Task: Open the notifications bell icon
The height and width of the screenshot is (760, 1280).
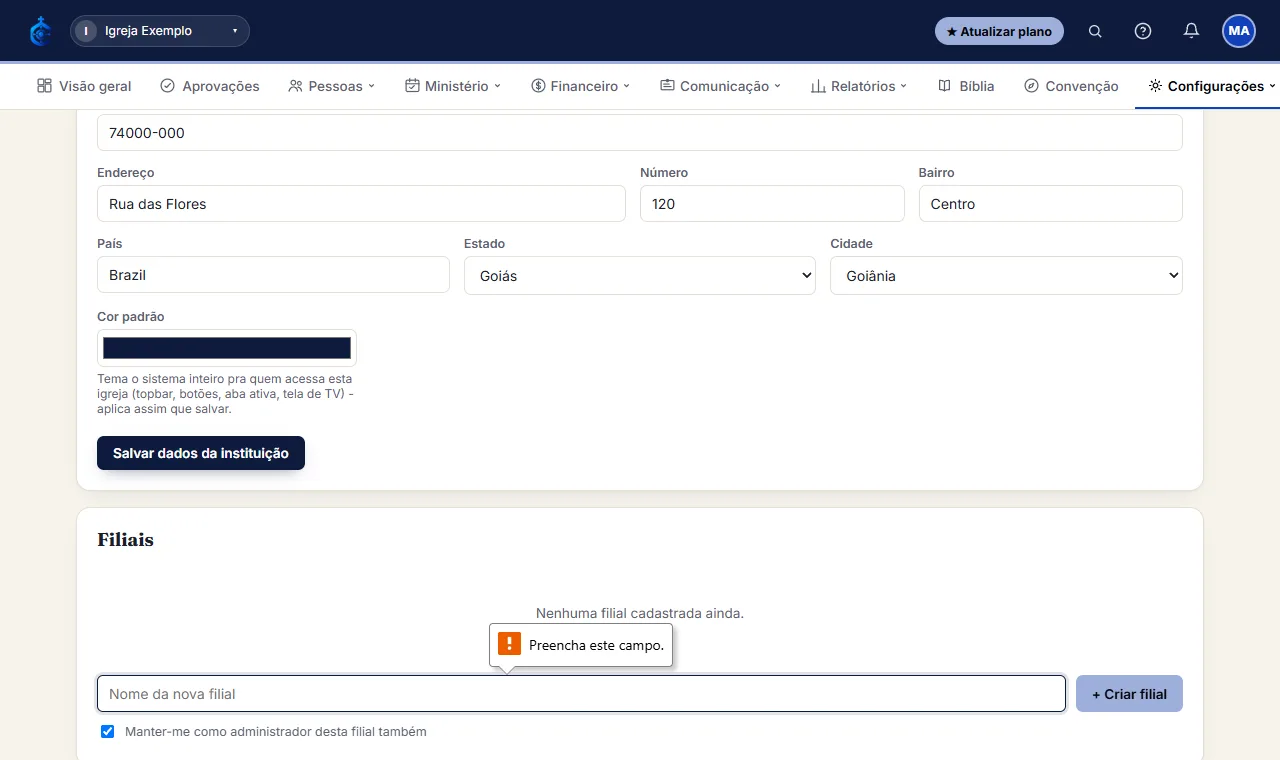Action: [x=1191, y=31]
